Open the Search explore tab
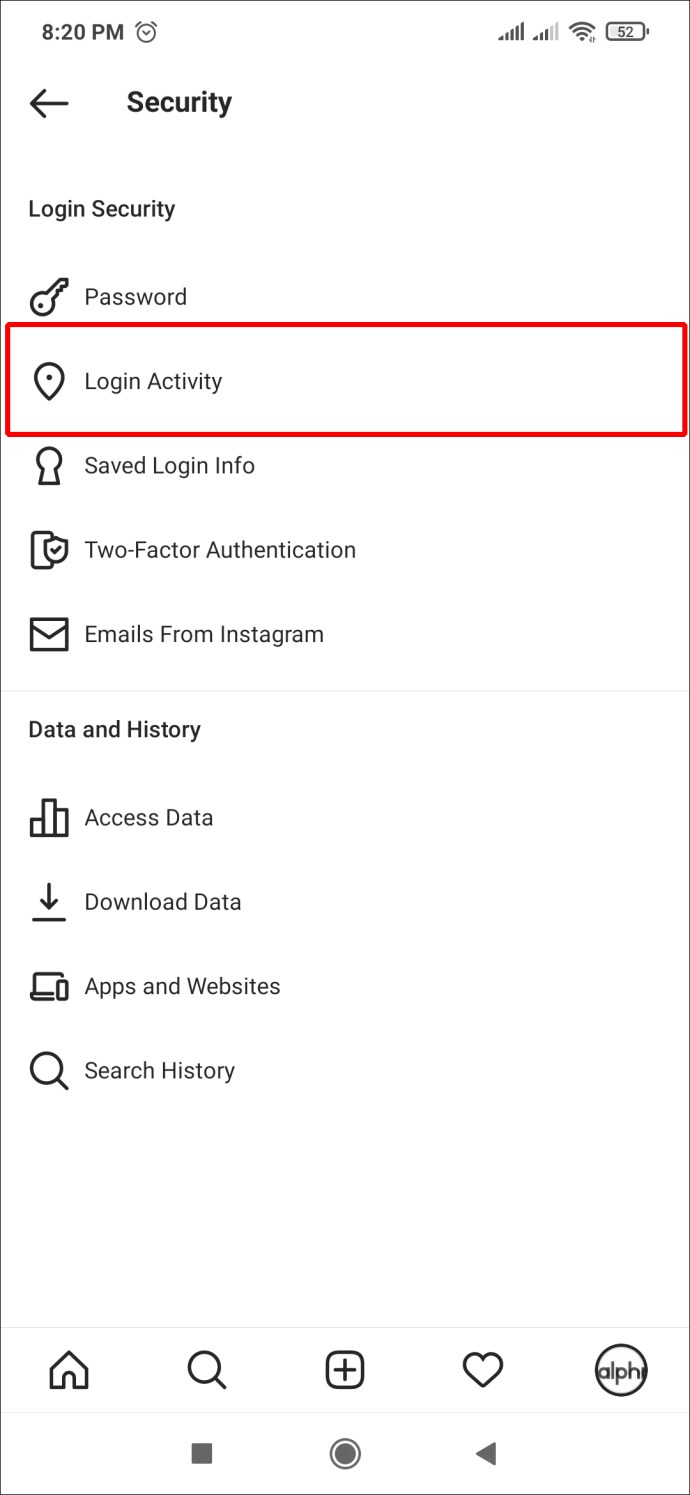Image resolution: width=690 pixels, height=1495 pixels. (207, 1370)
